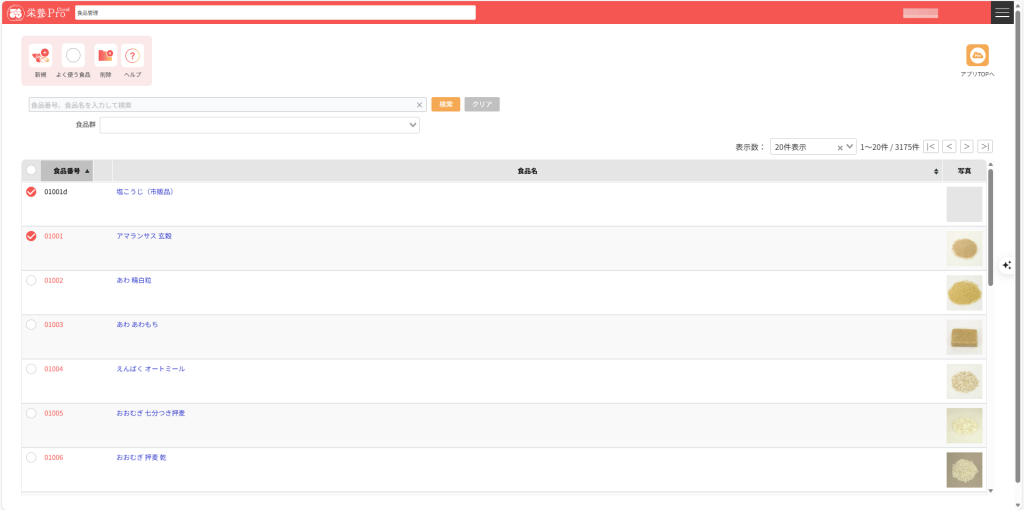Click the food search input field
The width and height of the screenshot is (1024, 510).
point(220,104)
